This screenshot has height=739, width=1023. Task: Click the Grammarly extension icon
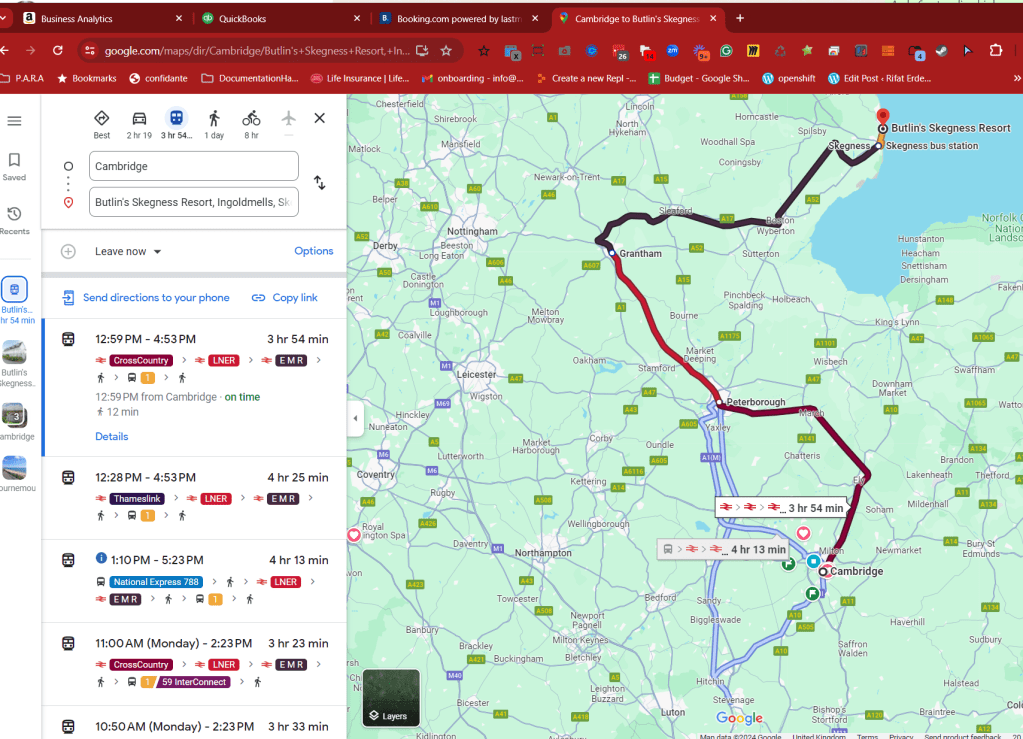click(726, 50)
